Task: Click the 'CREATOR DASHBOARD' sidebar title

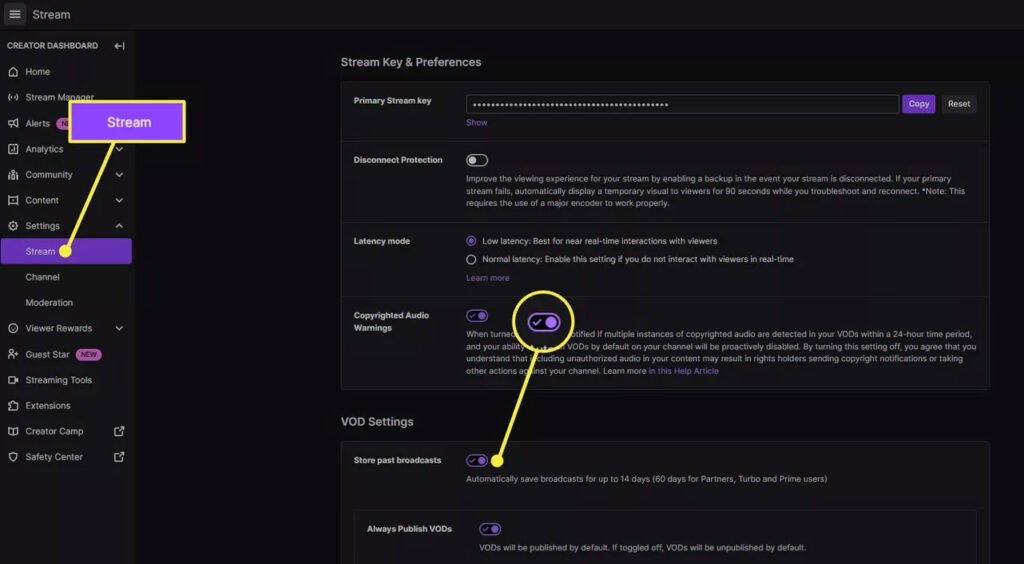Action: pyautogui.click(x=52, y=46)
